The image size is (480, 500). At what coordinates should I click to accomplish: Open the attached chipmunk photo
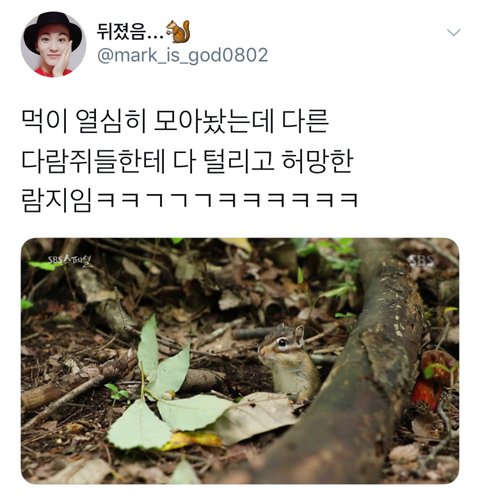click(x=240, y=361)
